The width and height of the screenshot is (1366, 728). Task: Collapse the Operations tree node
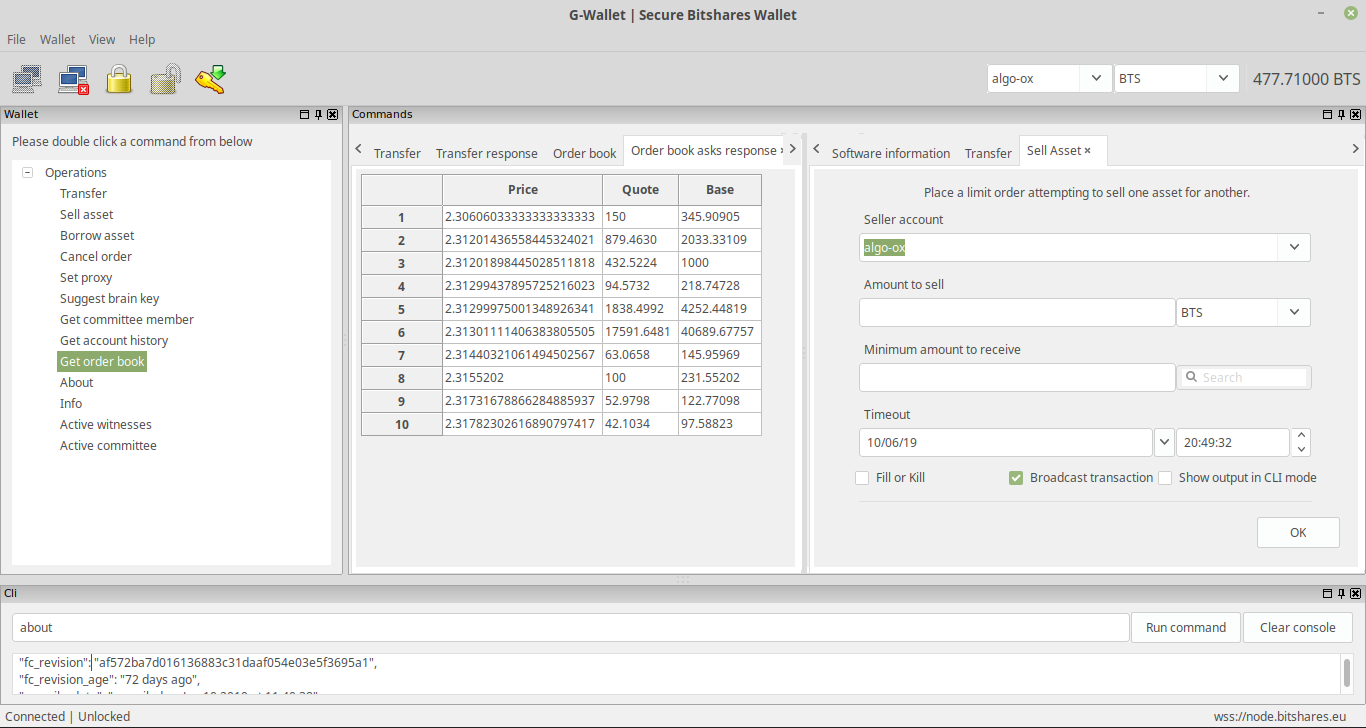click(x=28, y=172)
